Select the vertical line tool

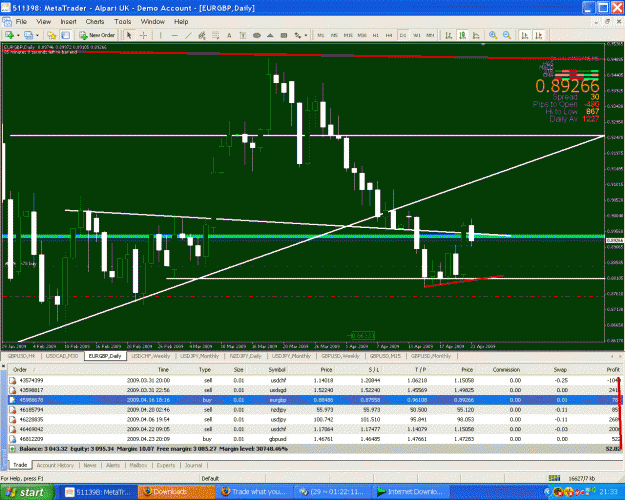tap(161, 35)
